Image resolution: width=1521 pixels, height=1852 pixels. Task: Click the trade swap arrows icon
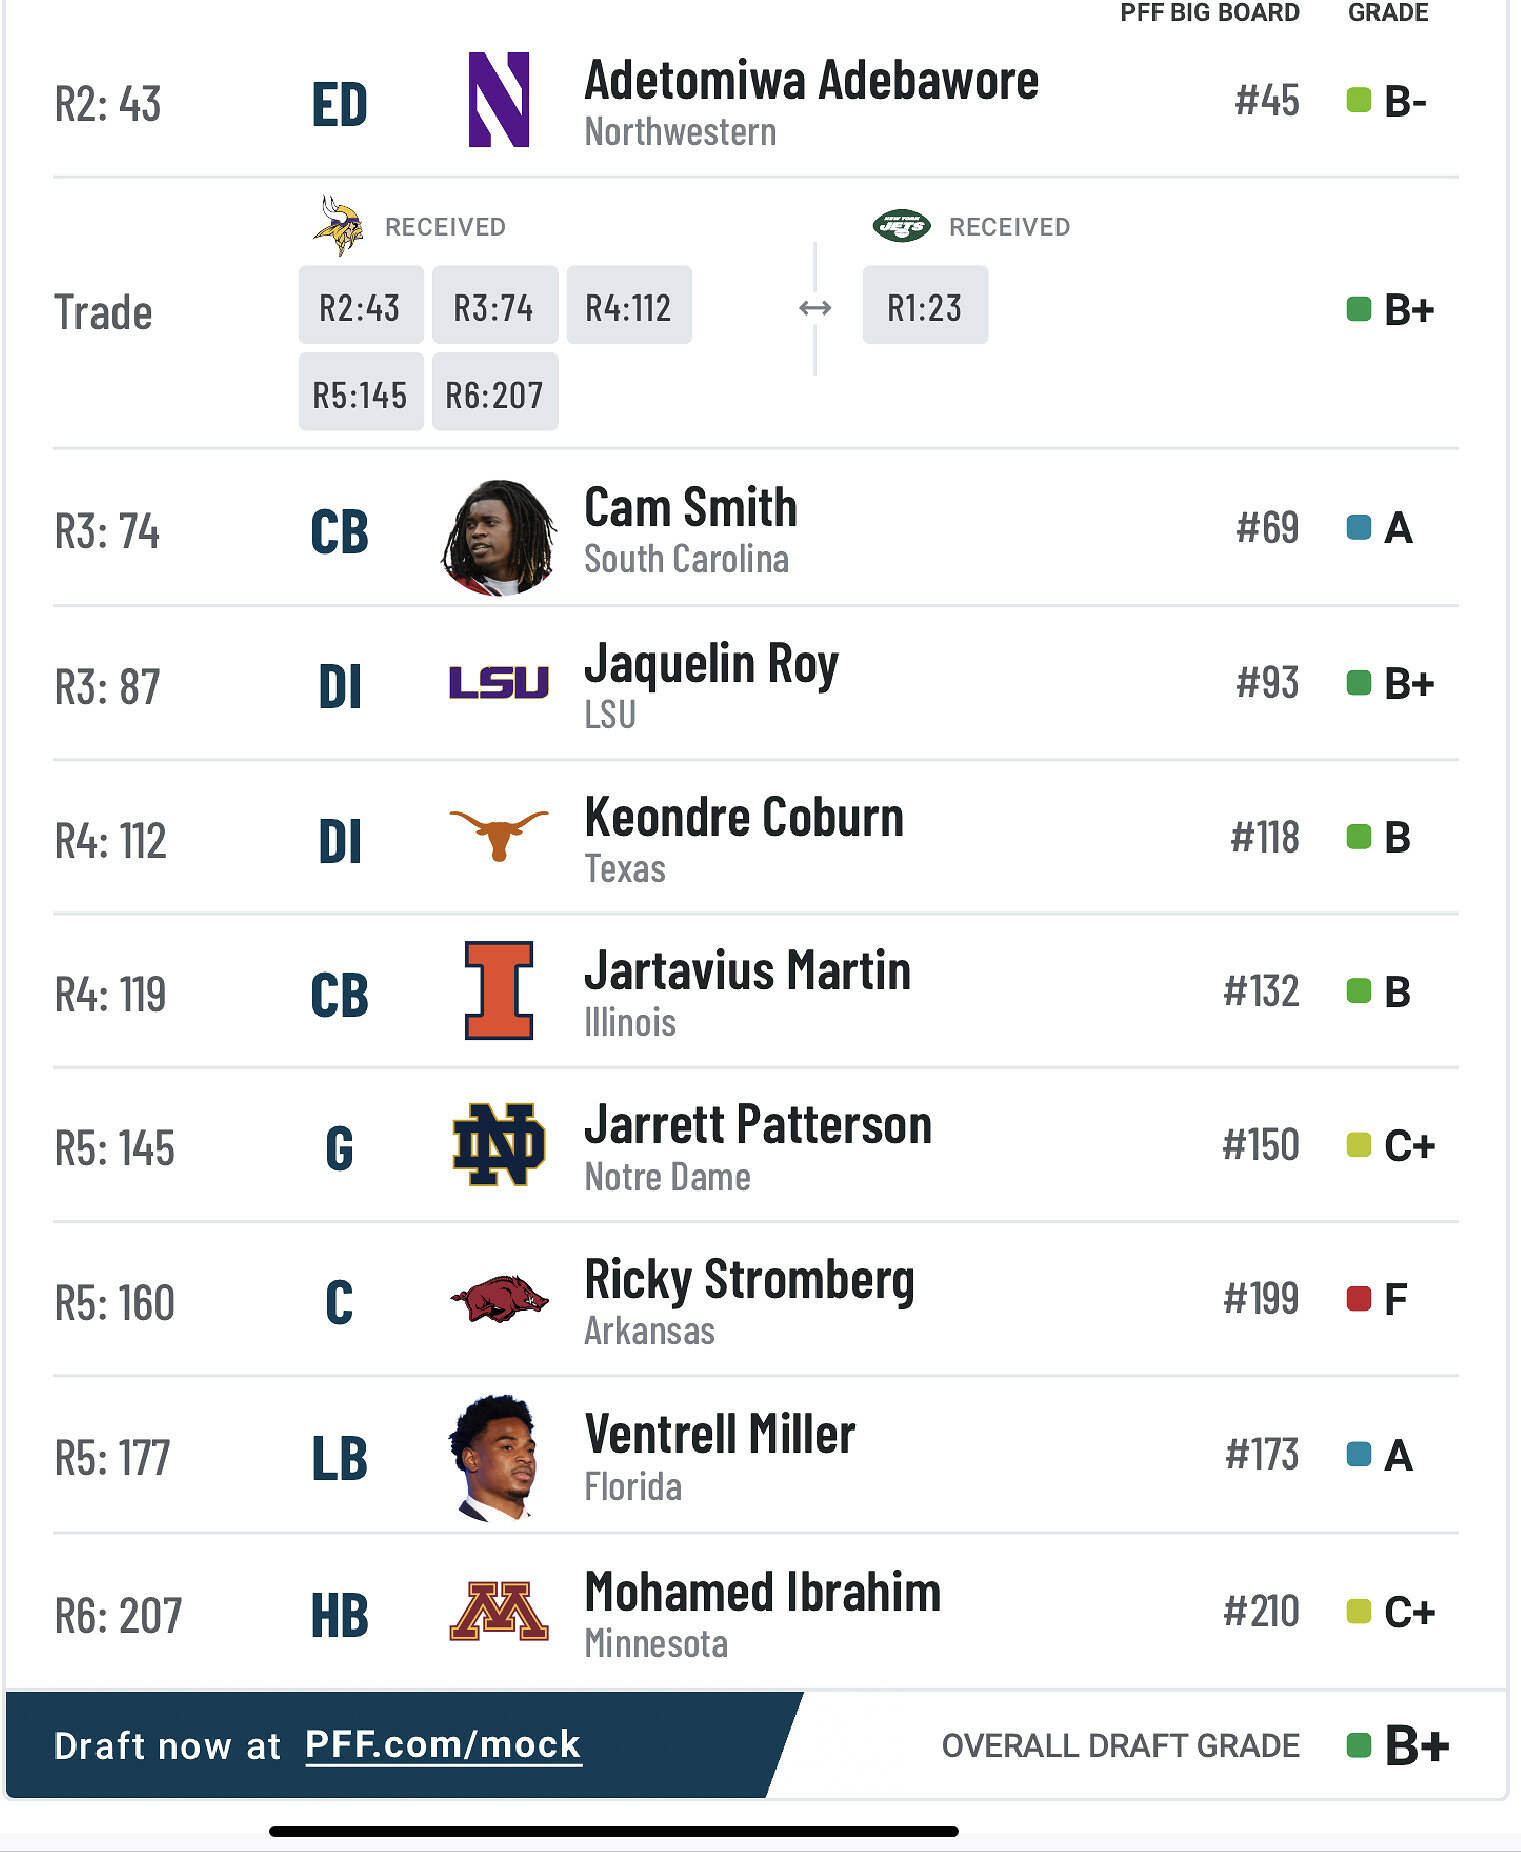pos(815,308)
